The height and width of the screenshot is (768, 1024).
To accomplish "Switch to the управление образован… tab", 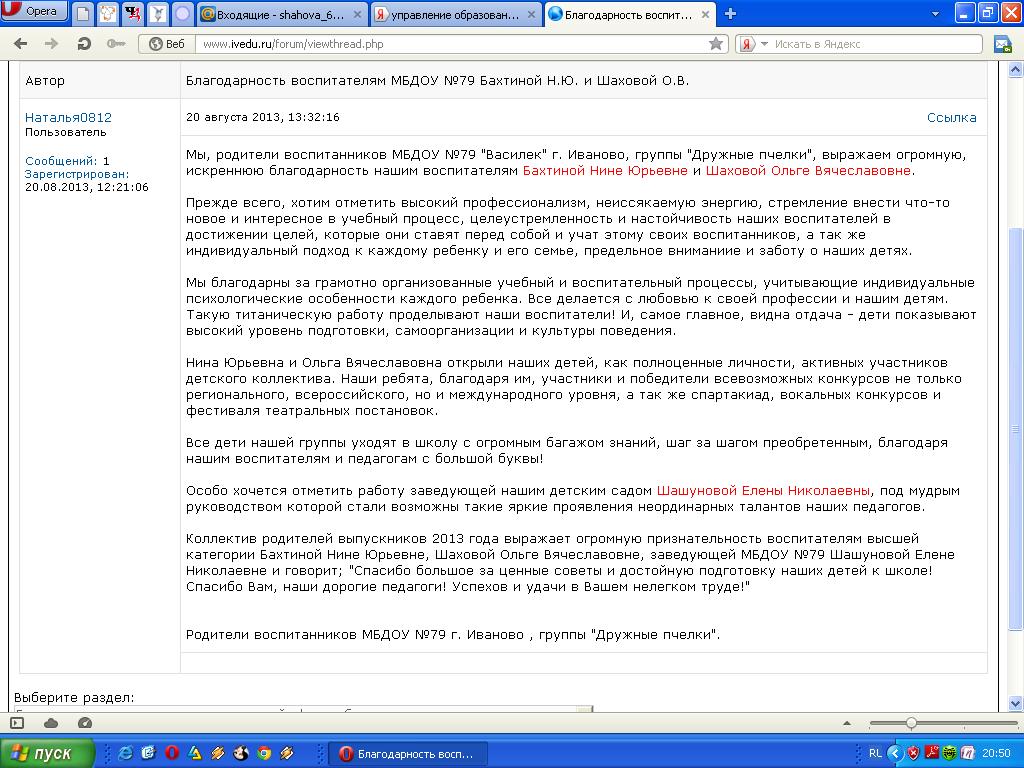I will point(456,14).
